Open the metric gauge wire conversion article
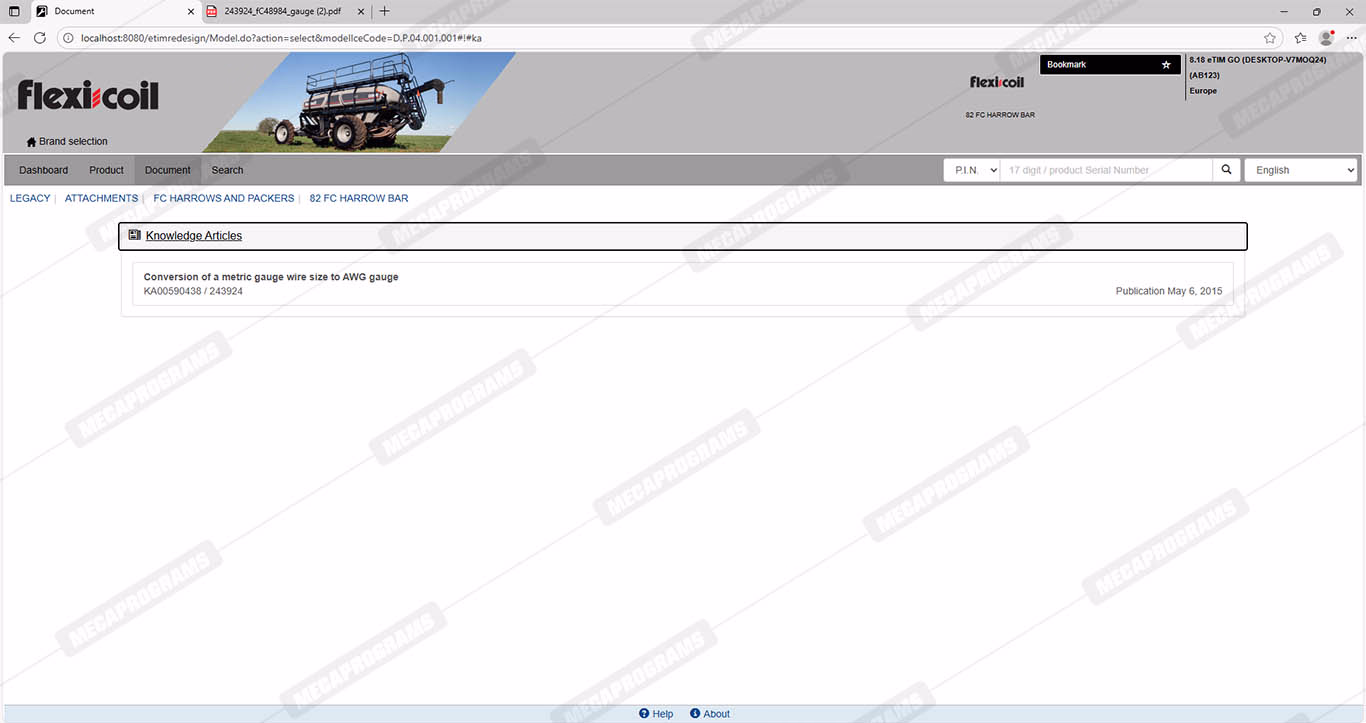The width and height of the screenshot is (1366, 723). (271, 277)
